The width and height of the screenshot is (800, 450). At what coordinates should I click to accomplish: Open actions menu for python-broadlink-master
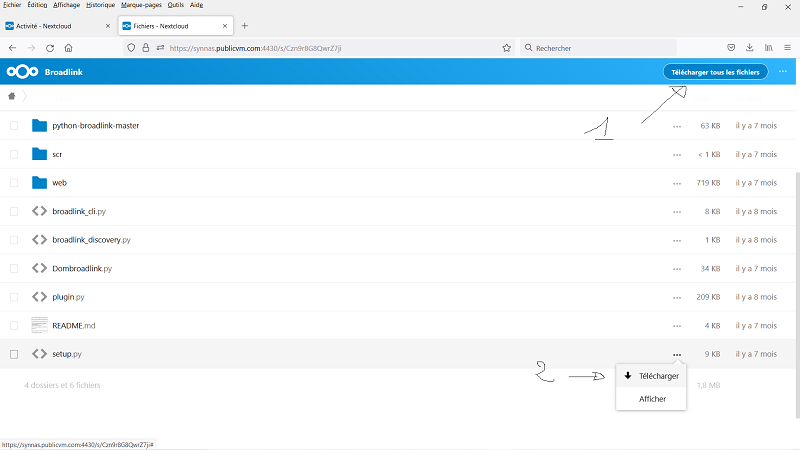[677, 126]
